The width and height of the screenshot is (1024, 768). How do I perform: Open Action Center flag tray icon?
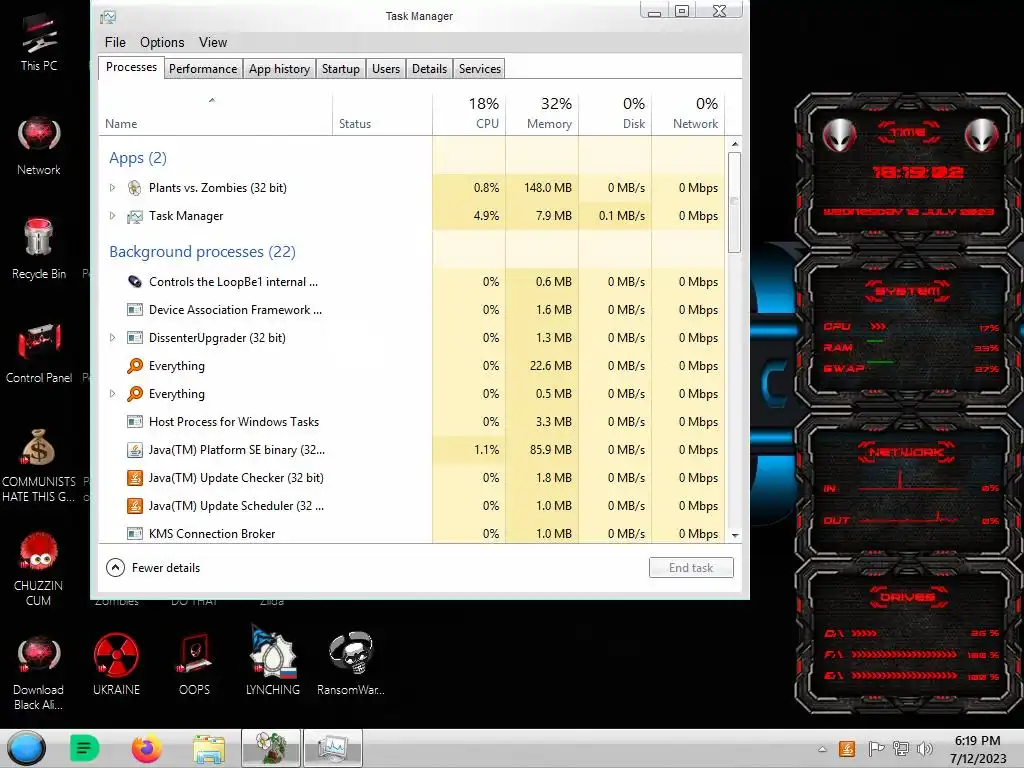tap(876, 749)
